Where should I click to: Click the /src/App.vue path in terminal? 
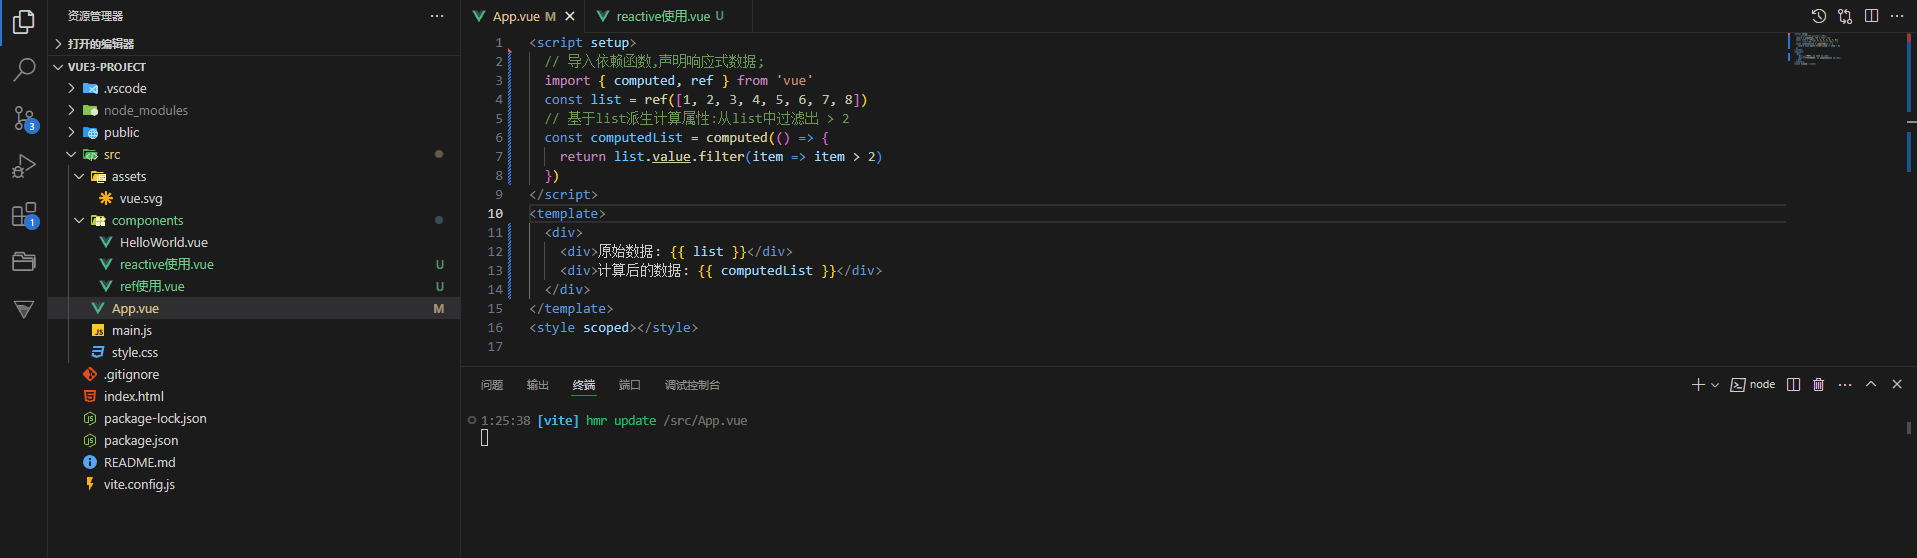pyautogui.click(x=705, y=421)
